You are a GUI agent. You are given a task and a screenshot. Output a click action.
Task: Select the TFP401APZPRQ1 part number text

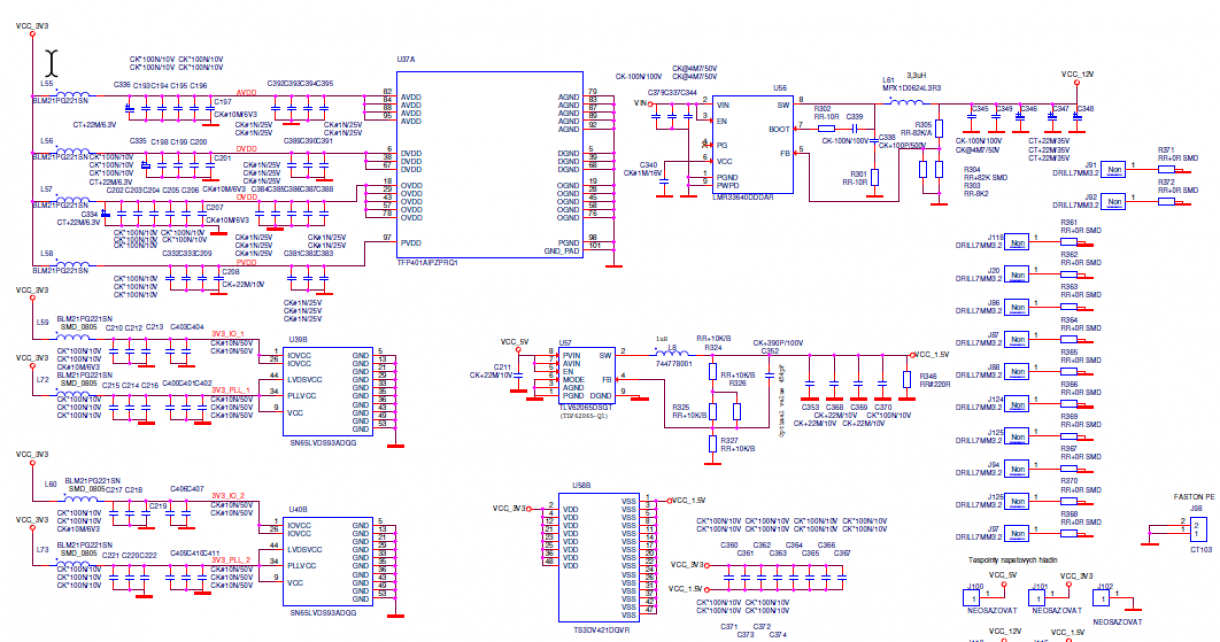(x=428, y=262)
